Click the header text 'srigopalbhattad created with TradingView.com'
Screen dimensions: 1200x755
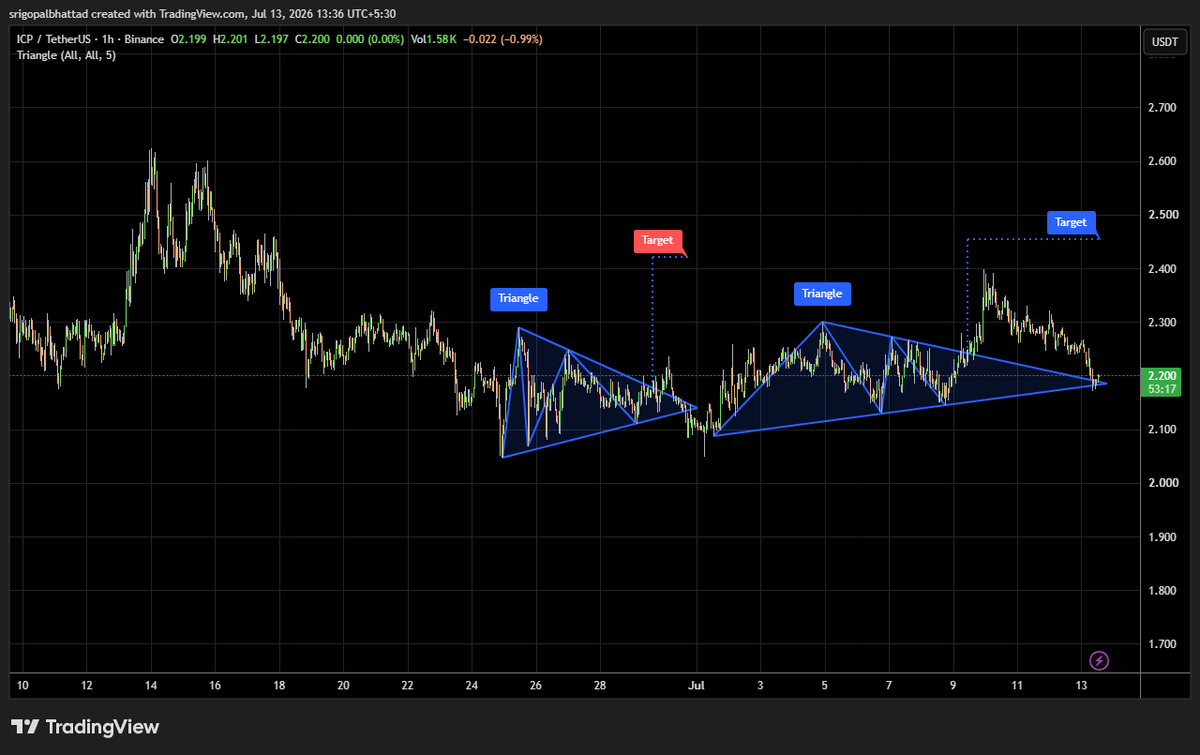pyautogui.click(x=127, y=12)
